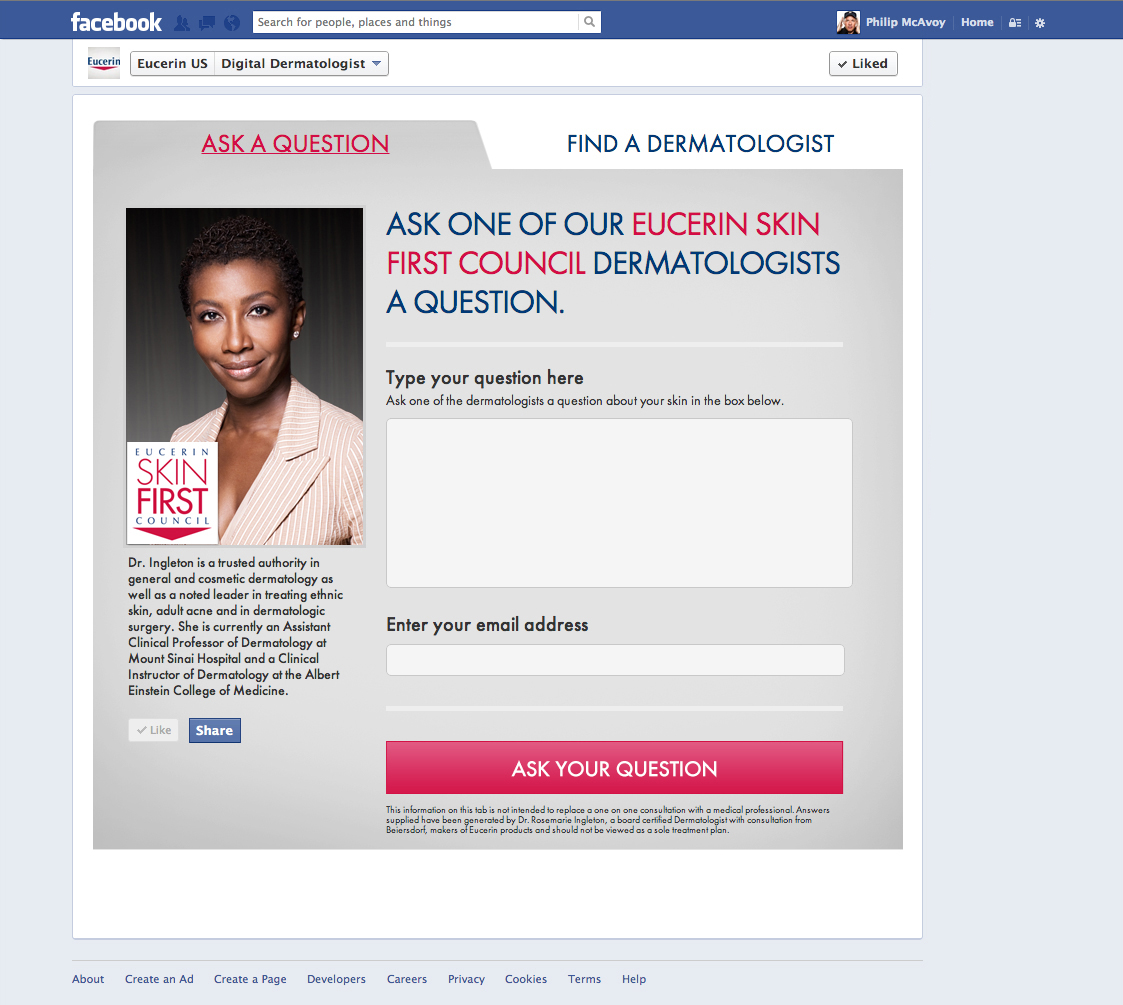Click the search magnifier icon
Screen dimensions: 1123x1005
tap(589, 22)
